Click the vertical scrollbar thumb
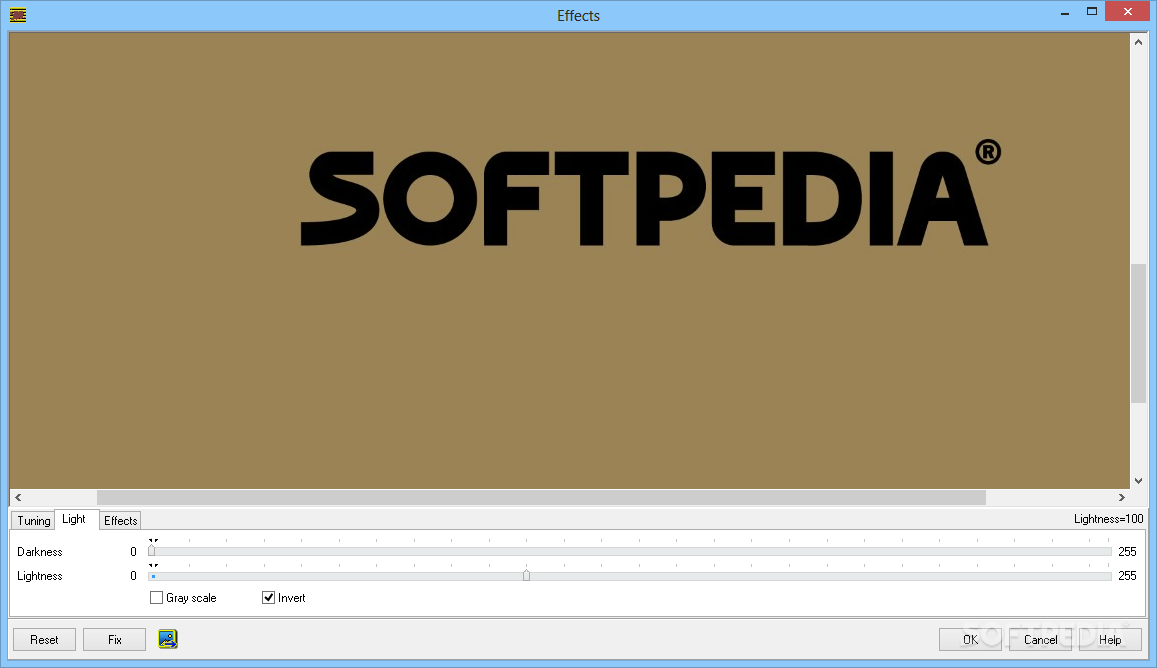 [1139, 333]
